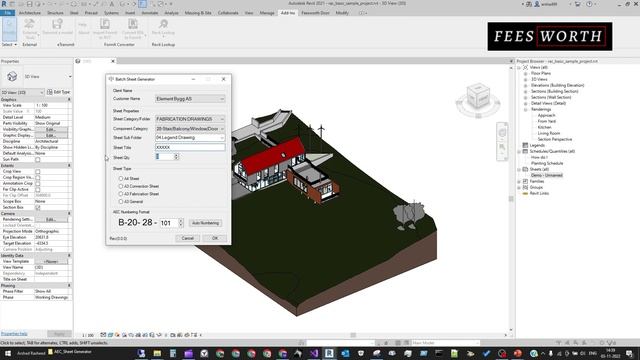
Task: Click the Legends icon in Project Browser
Action: pos(525,145)
